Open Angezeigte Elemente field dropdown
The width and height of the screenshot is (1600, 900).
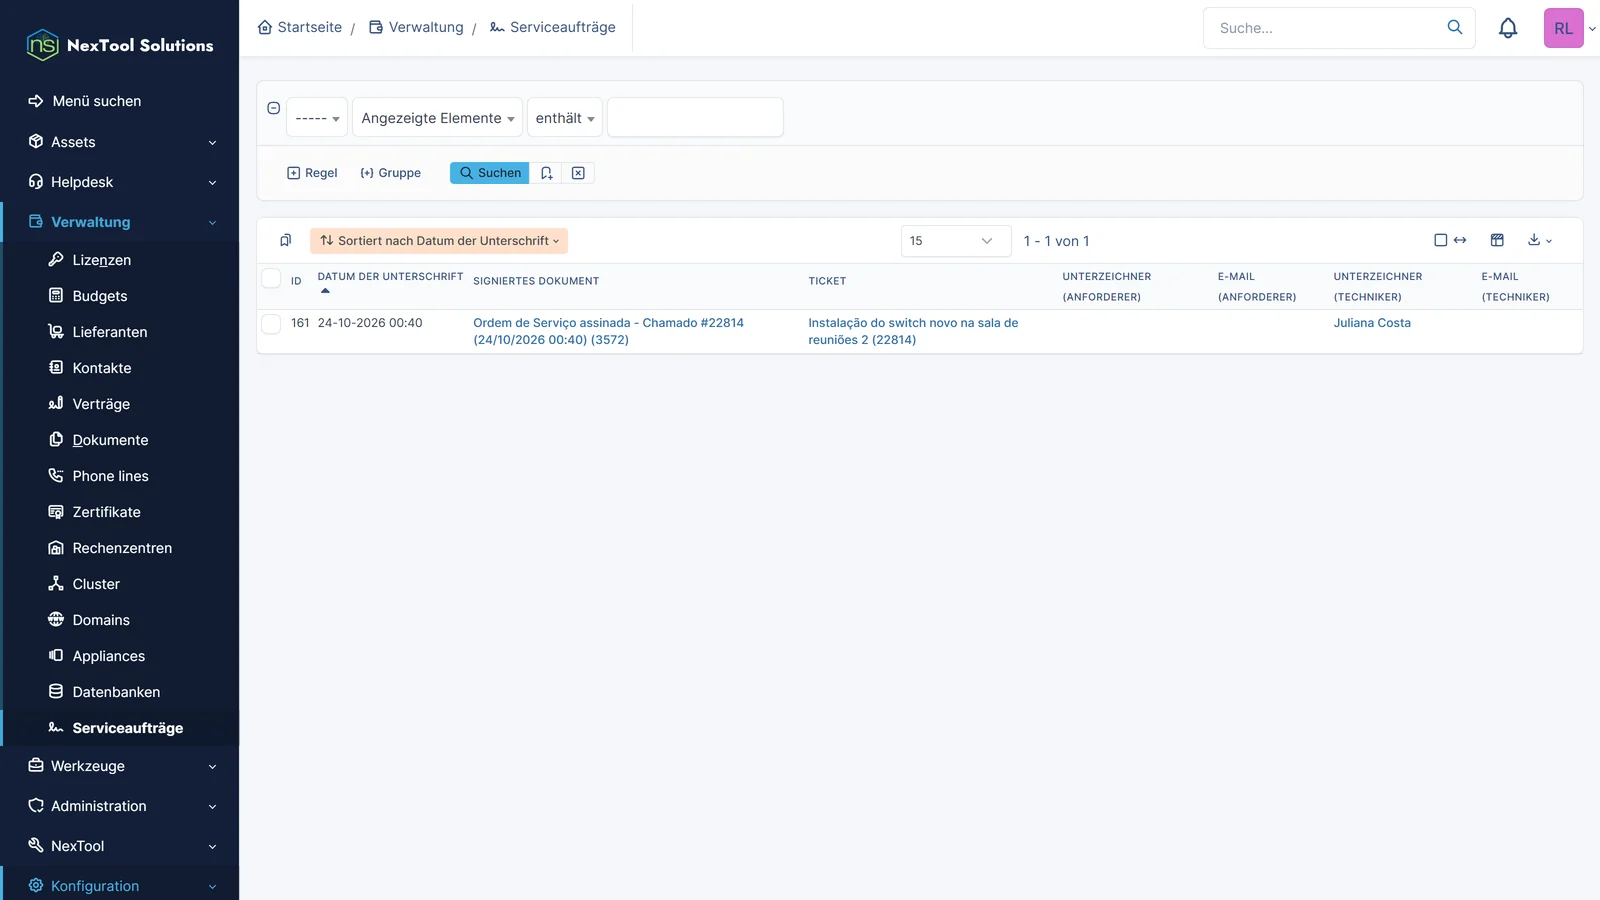click(437, 118)
